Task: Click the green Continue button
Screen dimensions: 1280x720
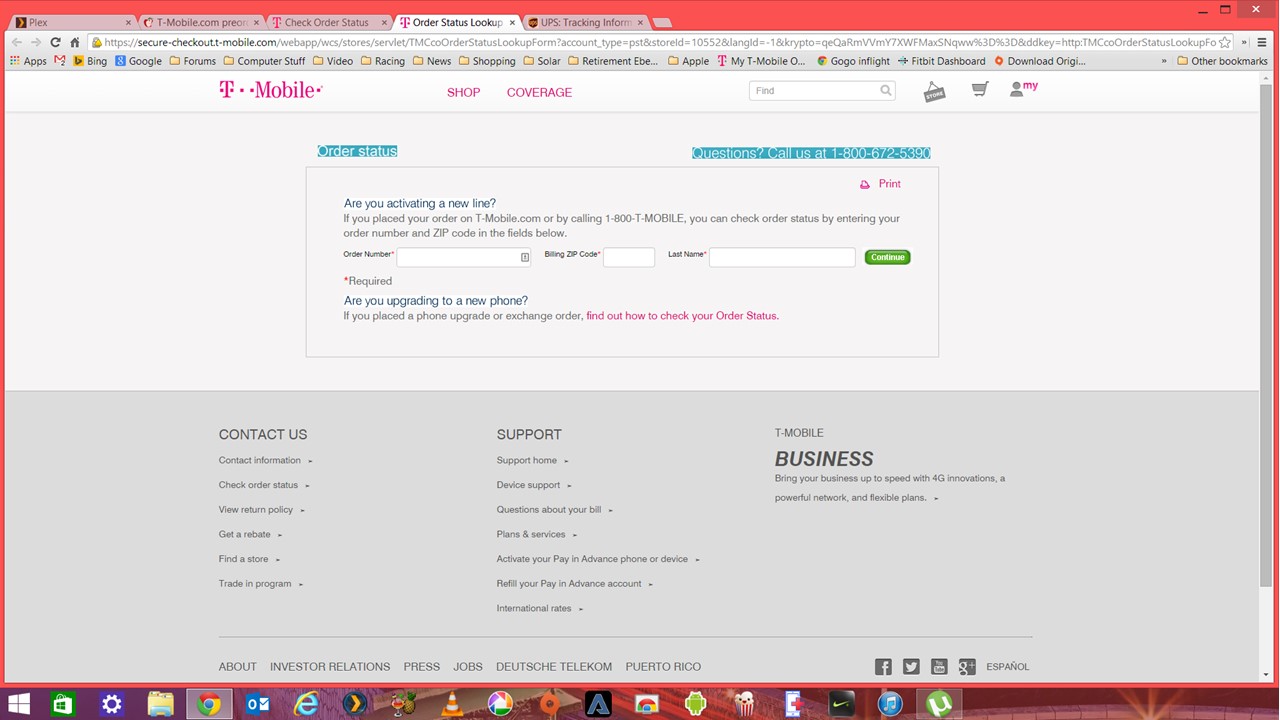Action: (x=887, y=257)
